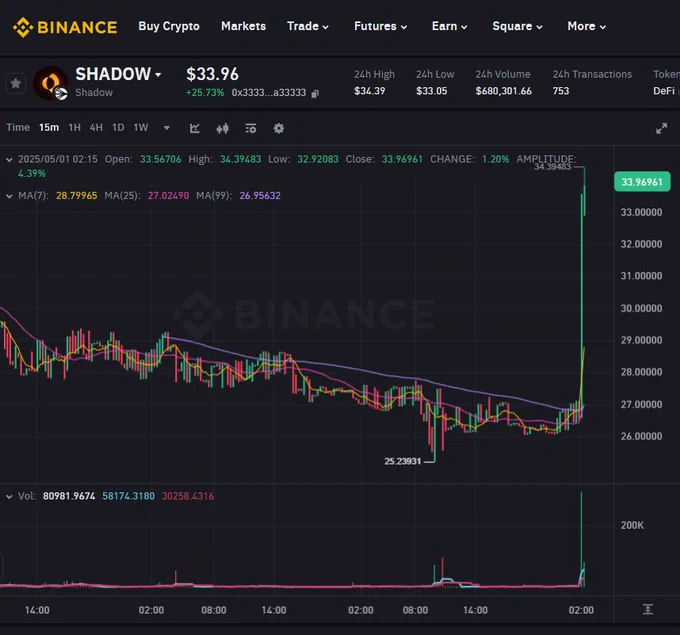This screenshot has height=635, width=680.
Task: Click the Shadow token logo
Action: click(51, 83)
